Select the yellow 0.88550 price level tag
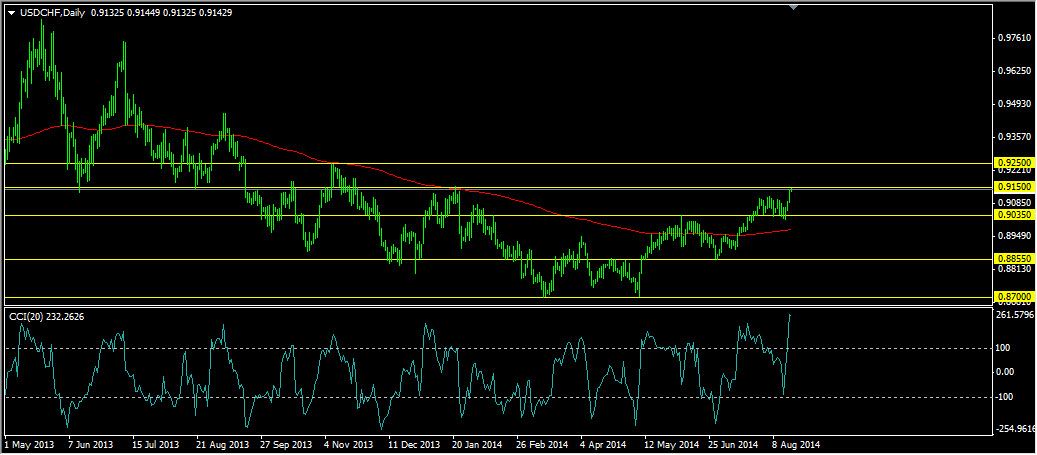Screen dimensions: 1037x455 click(1013, 259)
